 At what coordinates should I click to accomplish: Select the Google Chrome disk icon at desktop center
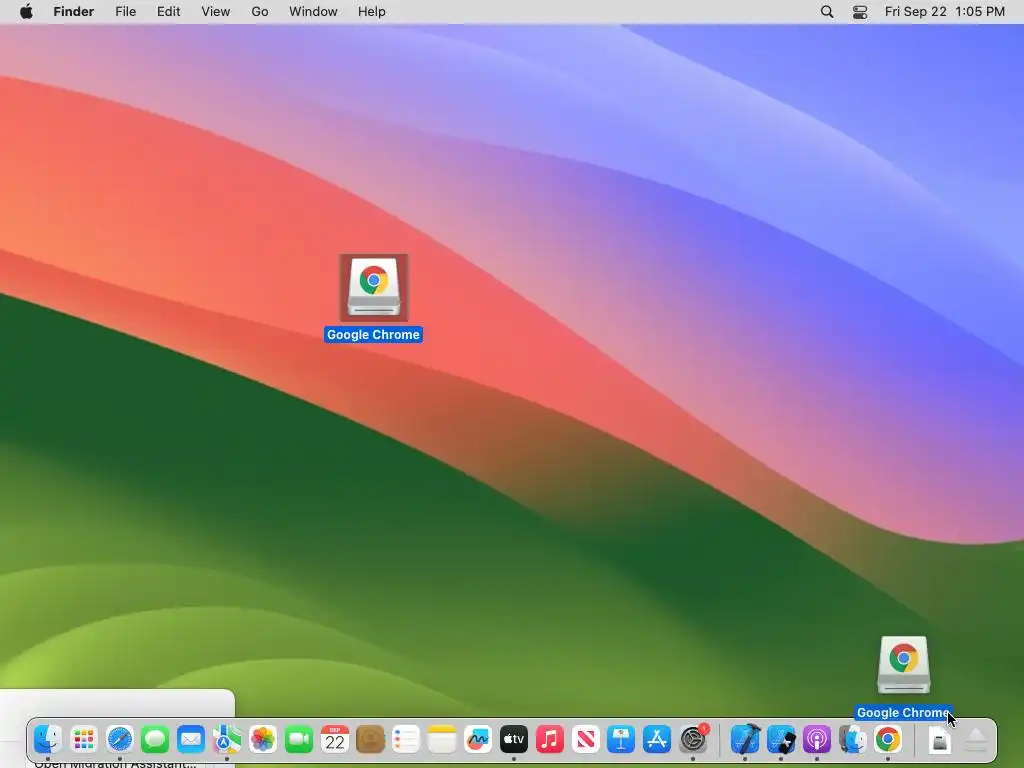pos(374,287)
